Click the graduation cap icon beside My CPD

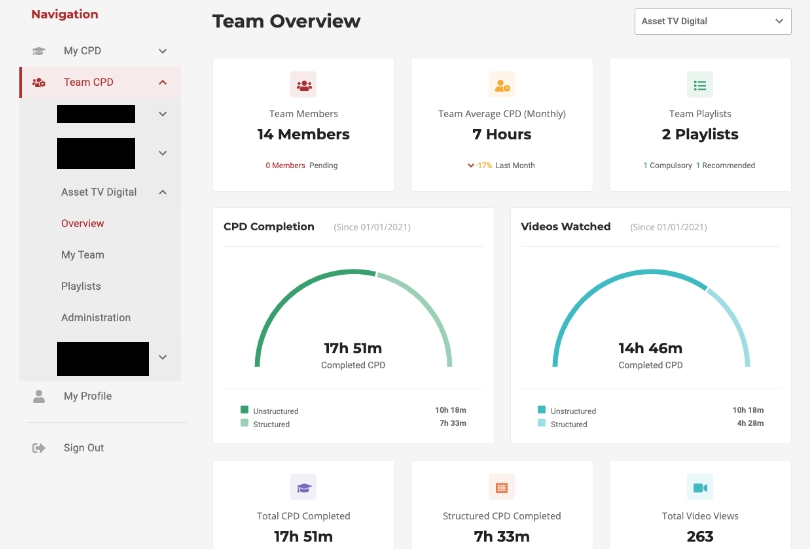(x=39, y=51)
